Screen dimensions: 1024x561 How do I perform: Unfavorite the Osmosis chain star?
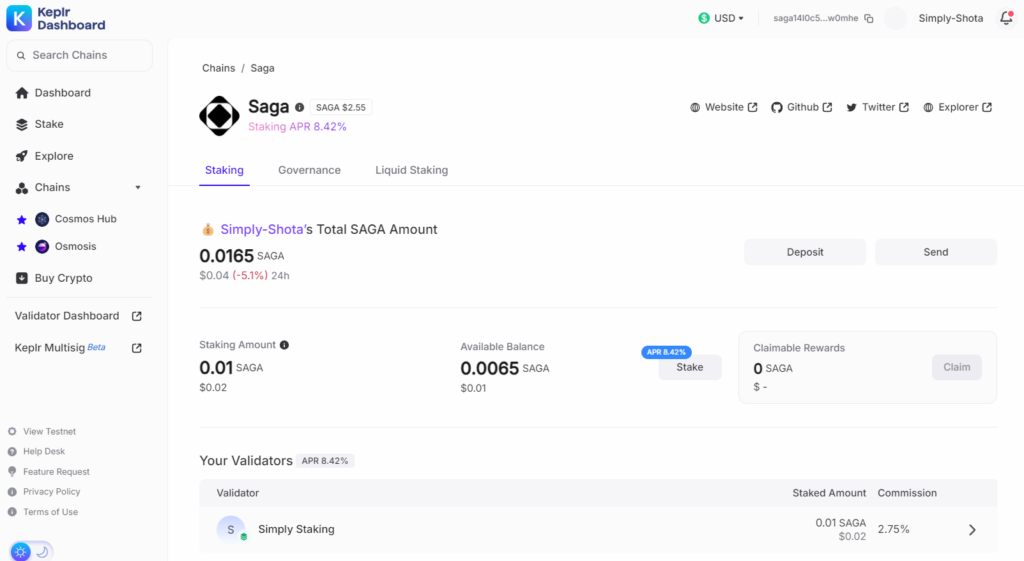[21, 247]
